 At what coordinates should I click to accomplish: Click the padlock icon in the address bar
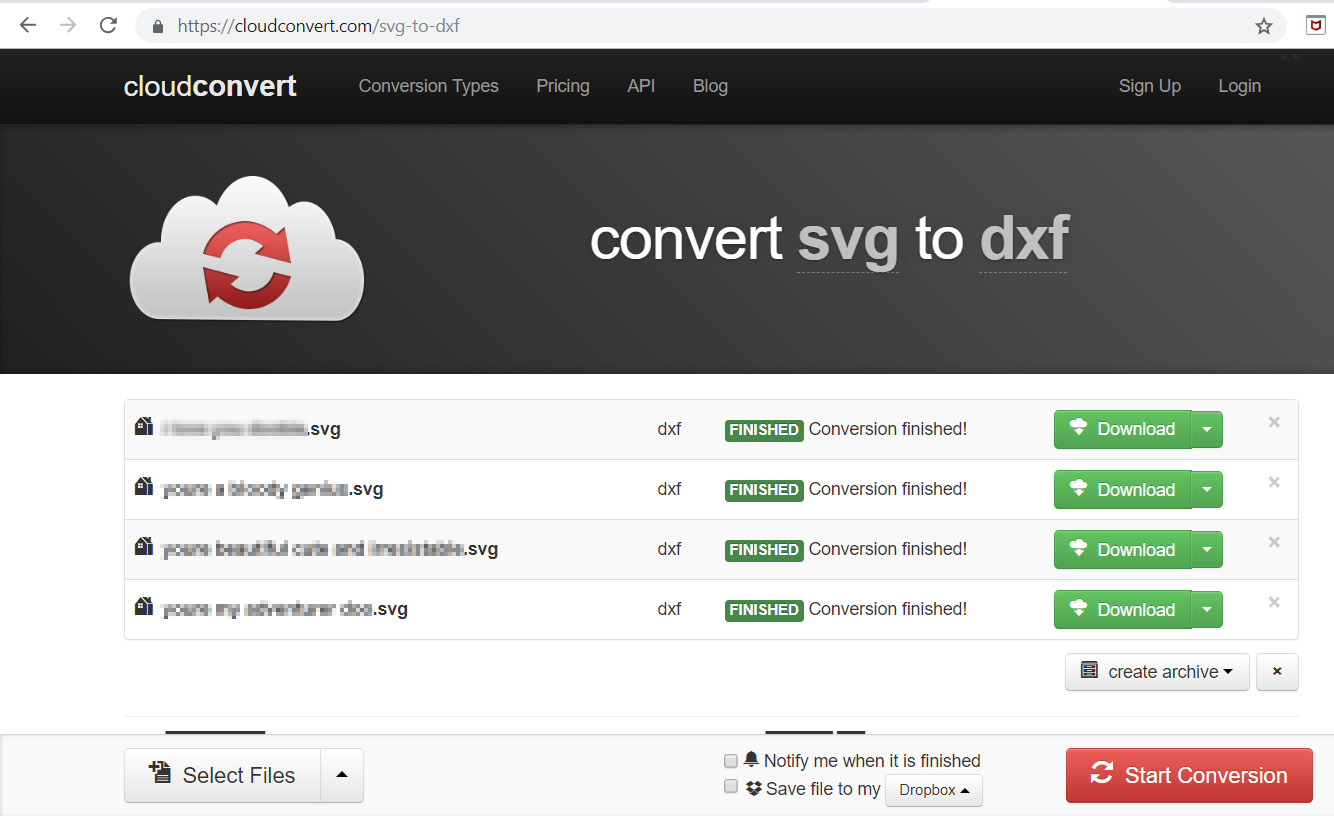pos(156,27)
